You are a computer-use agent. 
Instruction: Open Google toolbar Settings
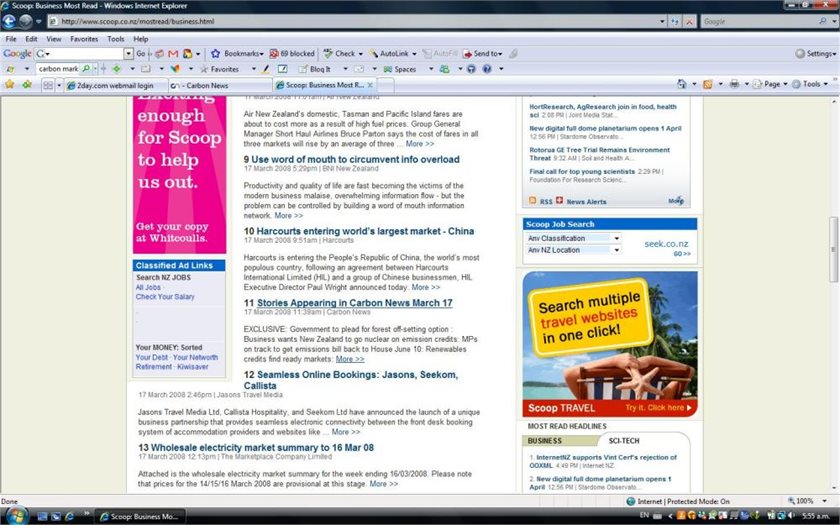point(815,54)
